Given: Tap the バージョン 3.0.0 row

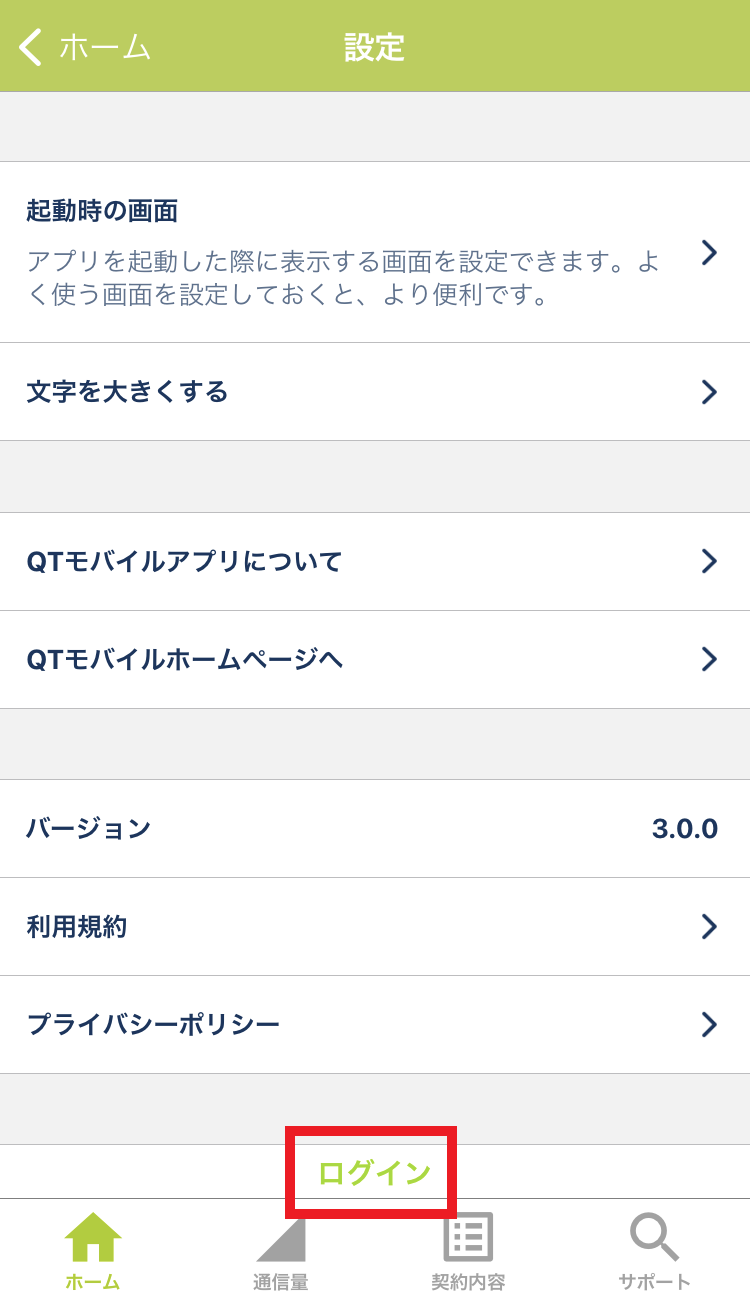Looking at the screenshot, I should [375, 829].
